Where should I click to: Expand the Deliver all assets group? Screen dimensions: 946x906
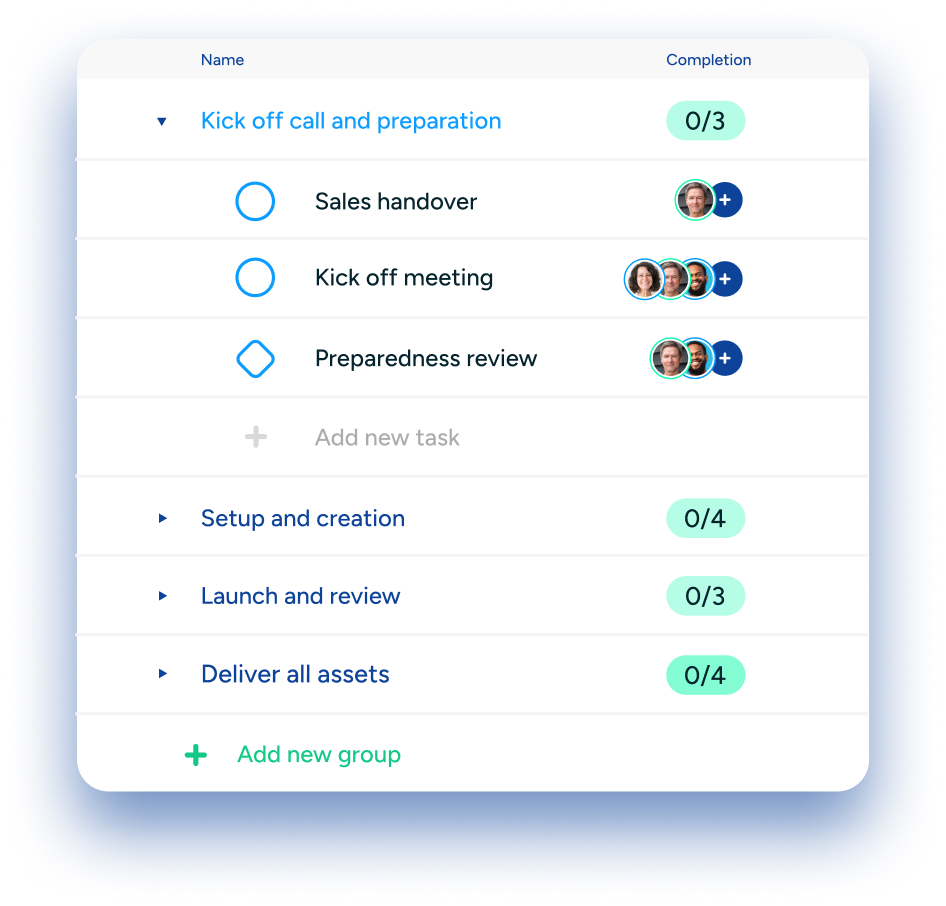click(x=162, y=674)
